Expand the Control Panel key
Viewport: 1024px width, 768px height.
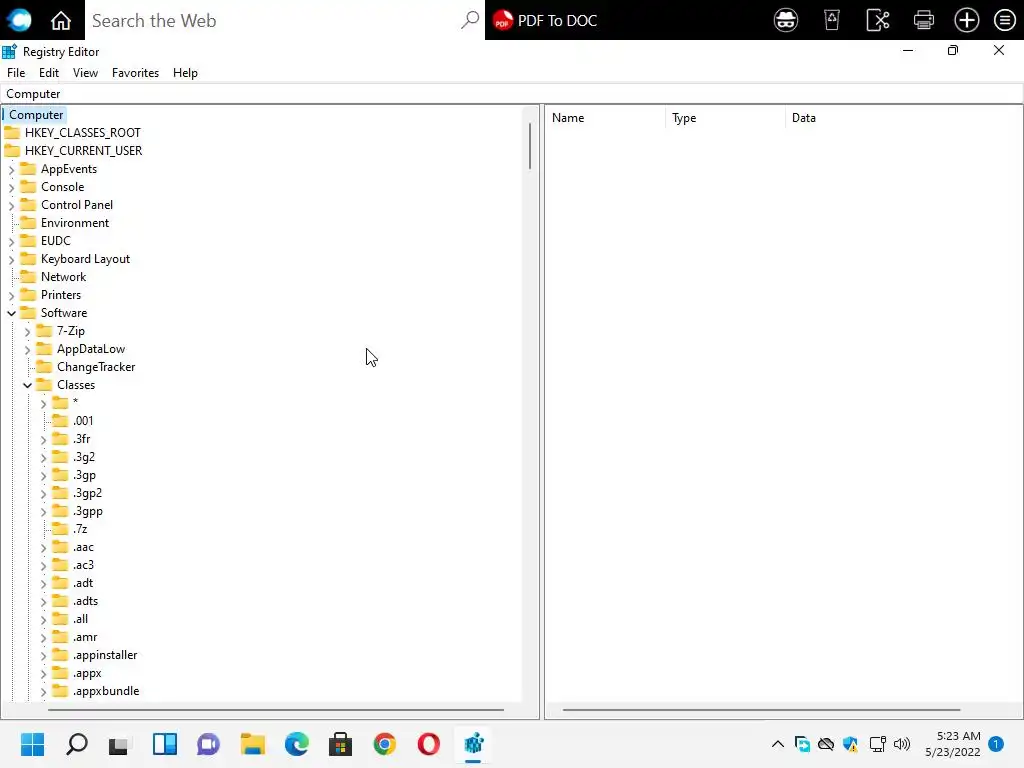11,205
